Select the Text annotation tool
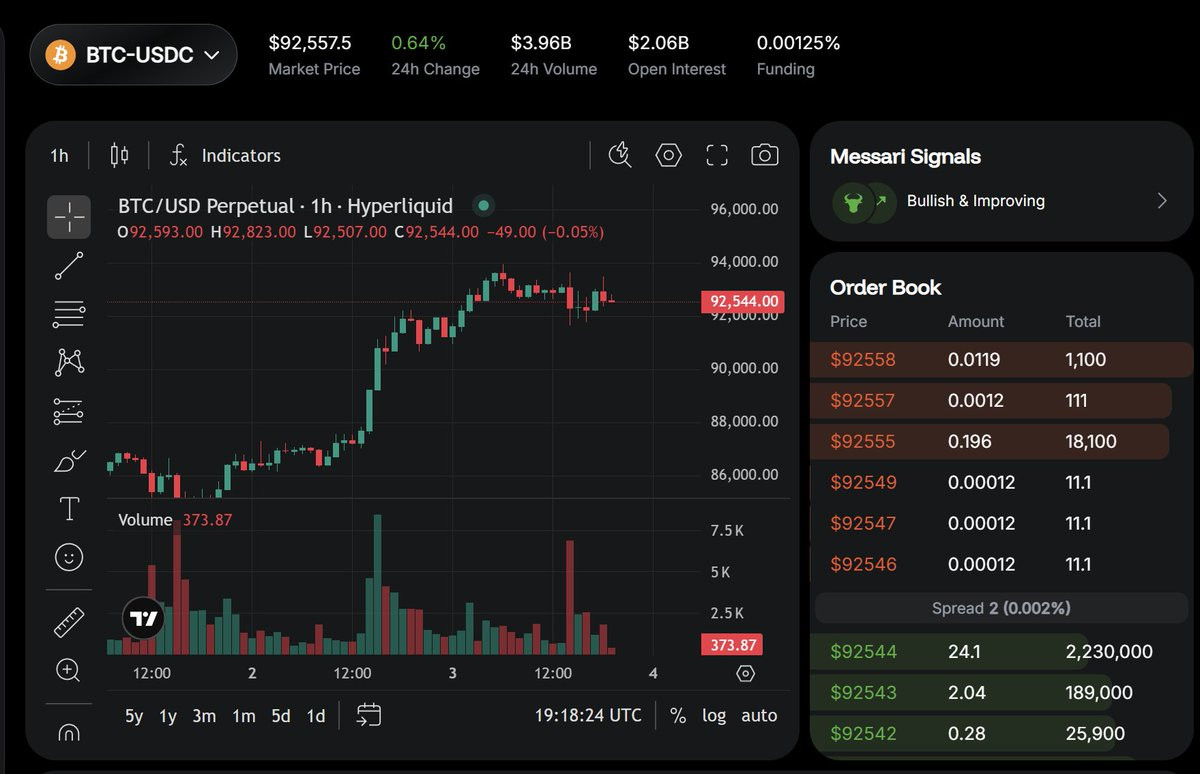The width and height of the screenshot is (1200, 774). point(69,508)
